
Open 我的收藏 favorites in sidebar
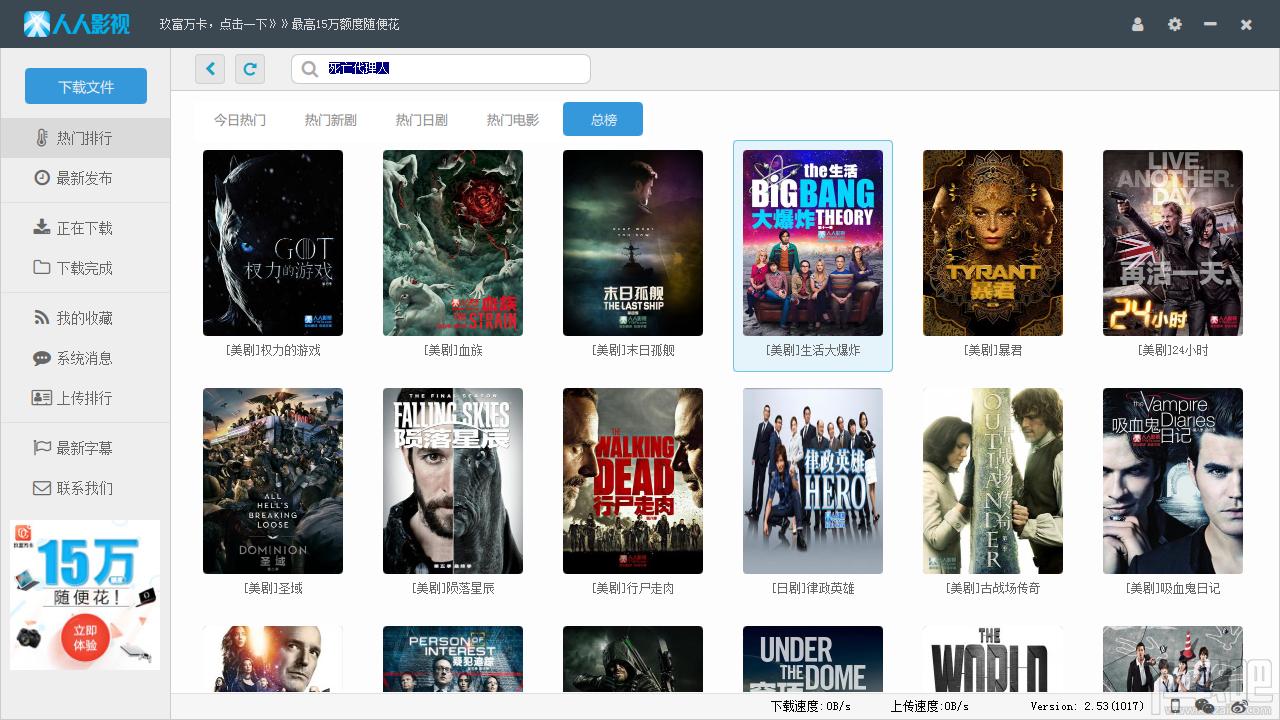tap(85, 318)
